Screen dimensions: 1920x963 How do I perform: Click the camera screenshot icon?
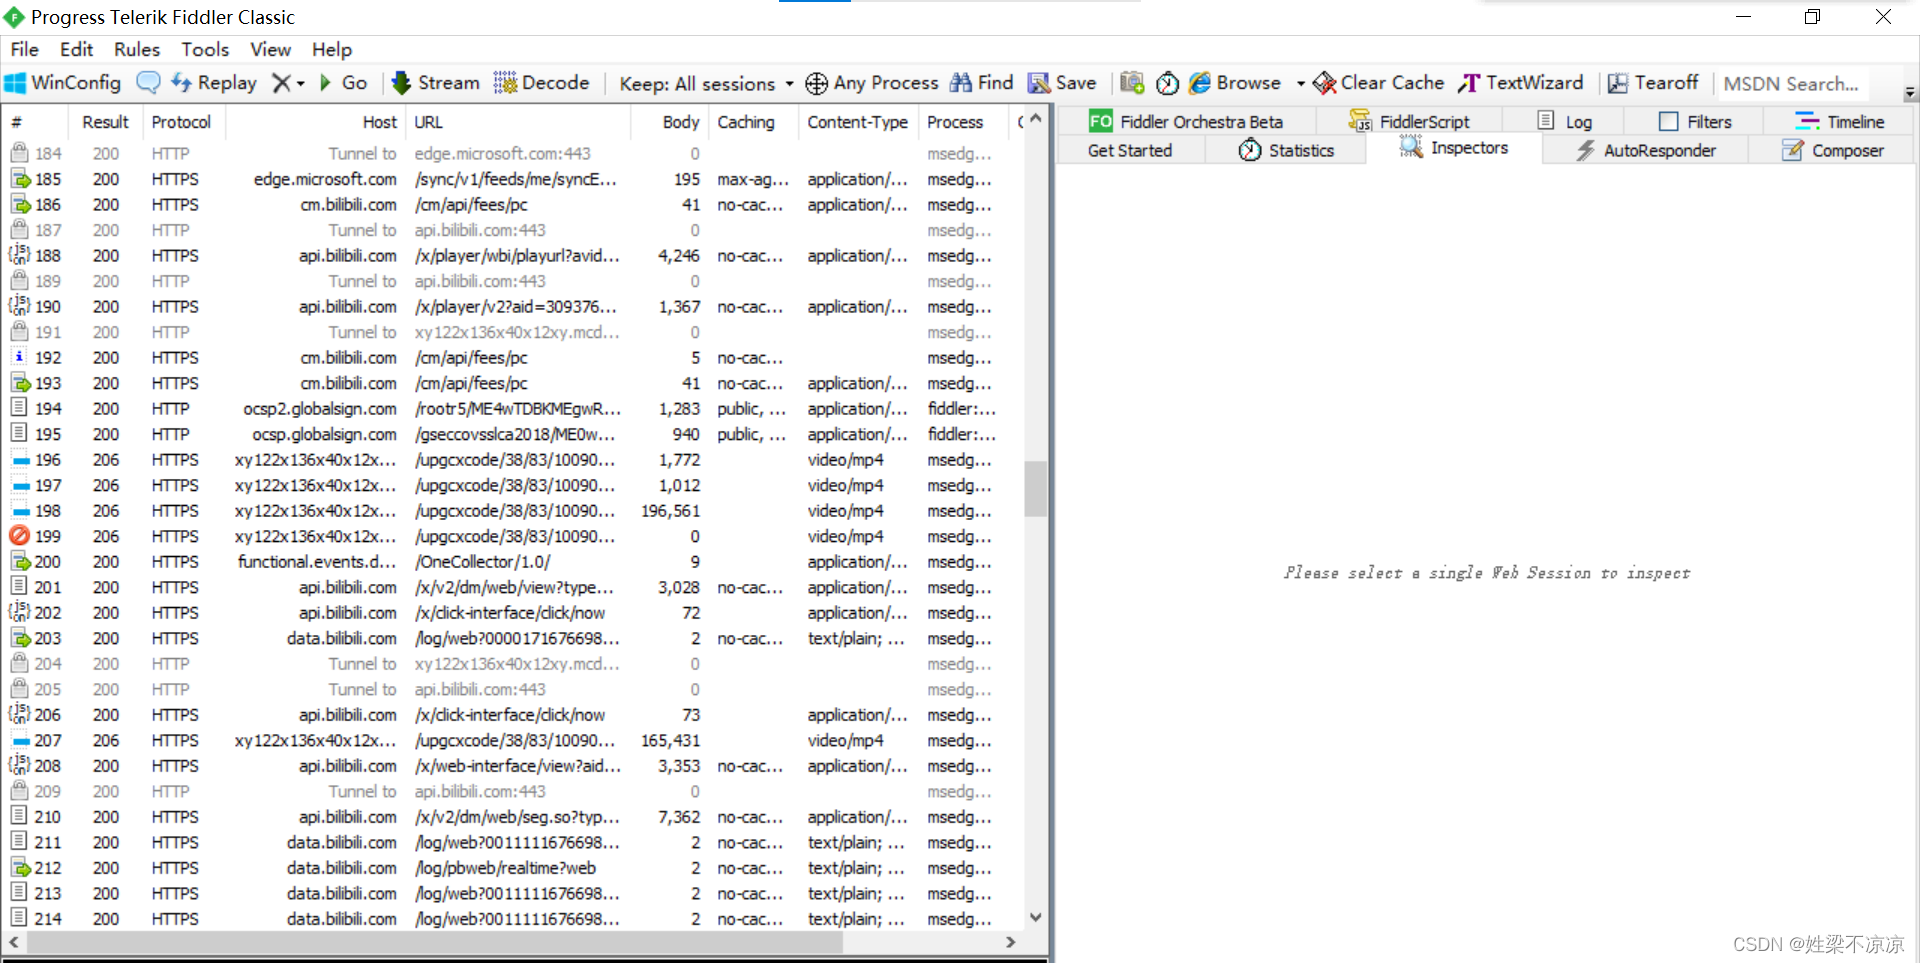1132,83
